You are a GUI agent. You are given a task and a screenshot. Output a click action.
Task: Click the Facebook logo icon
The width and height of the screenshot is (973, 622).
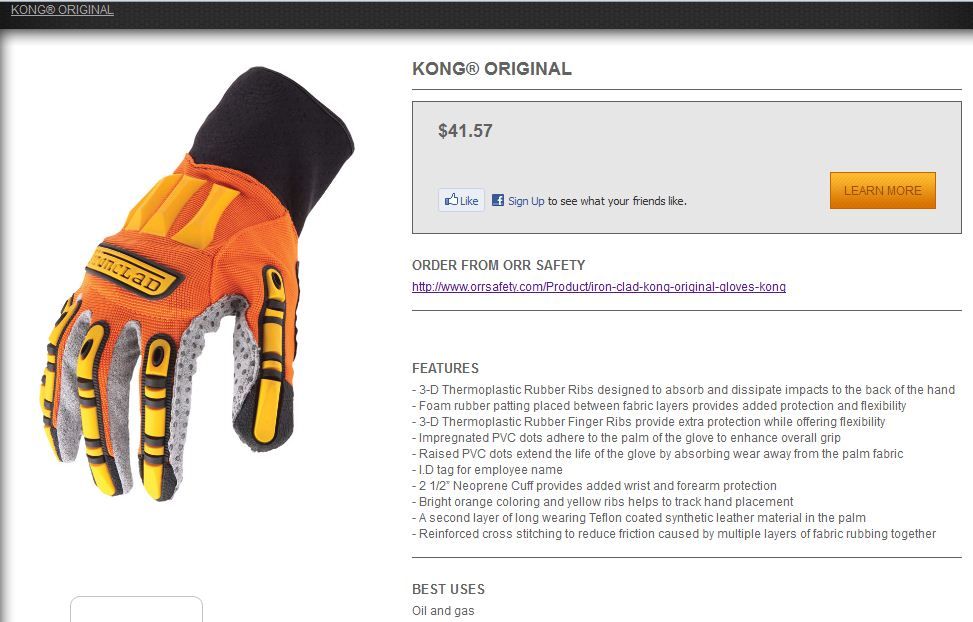498,200
